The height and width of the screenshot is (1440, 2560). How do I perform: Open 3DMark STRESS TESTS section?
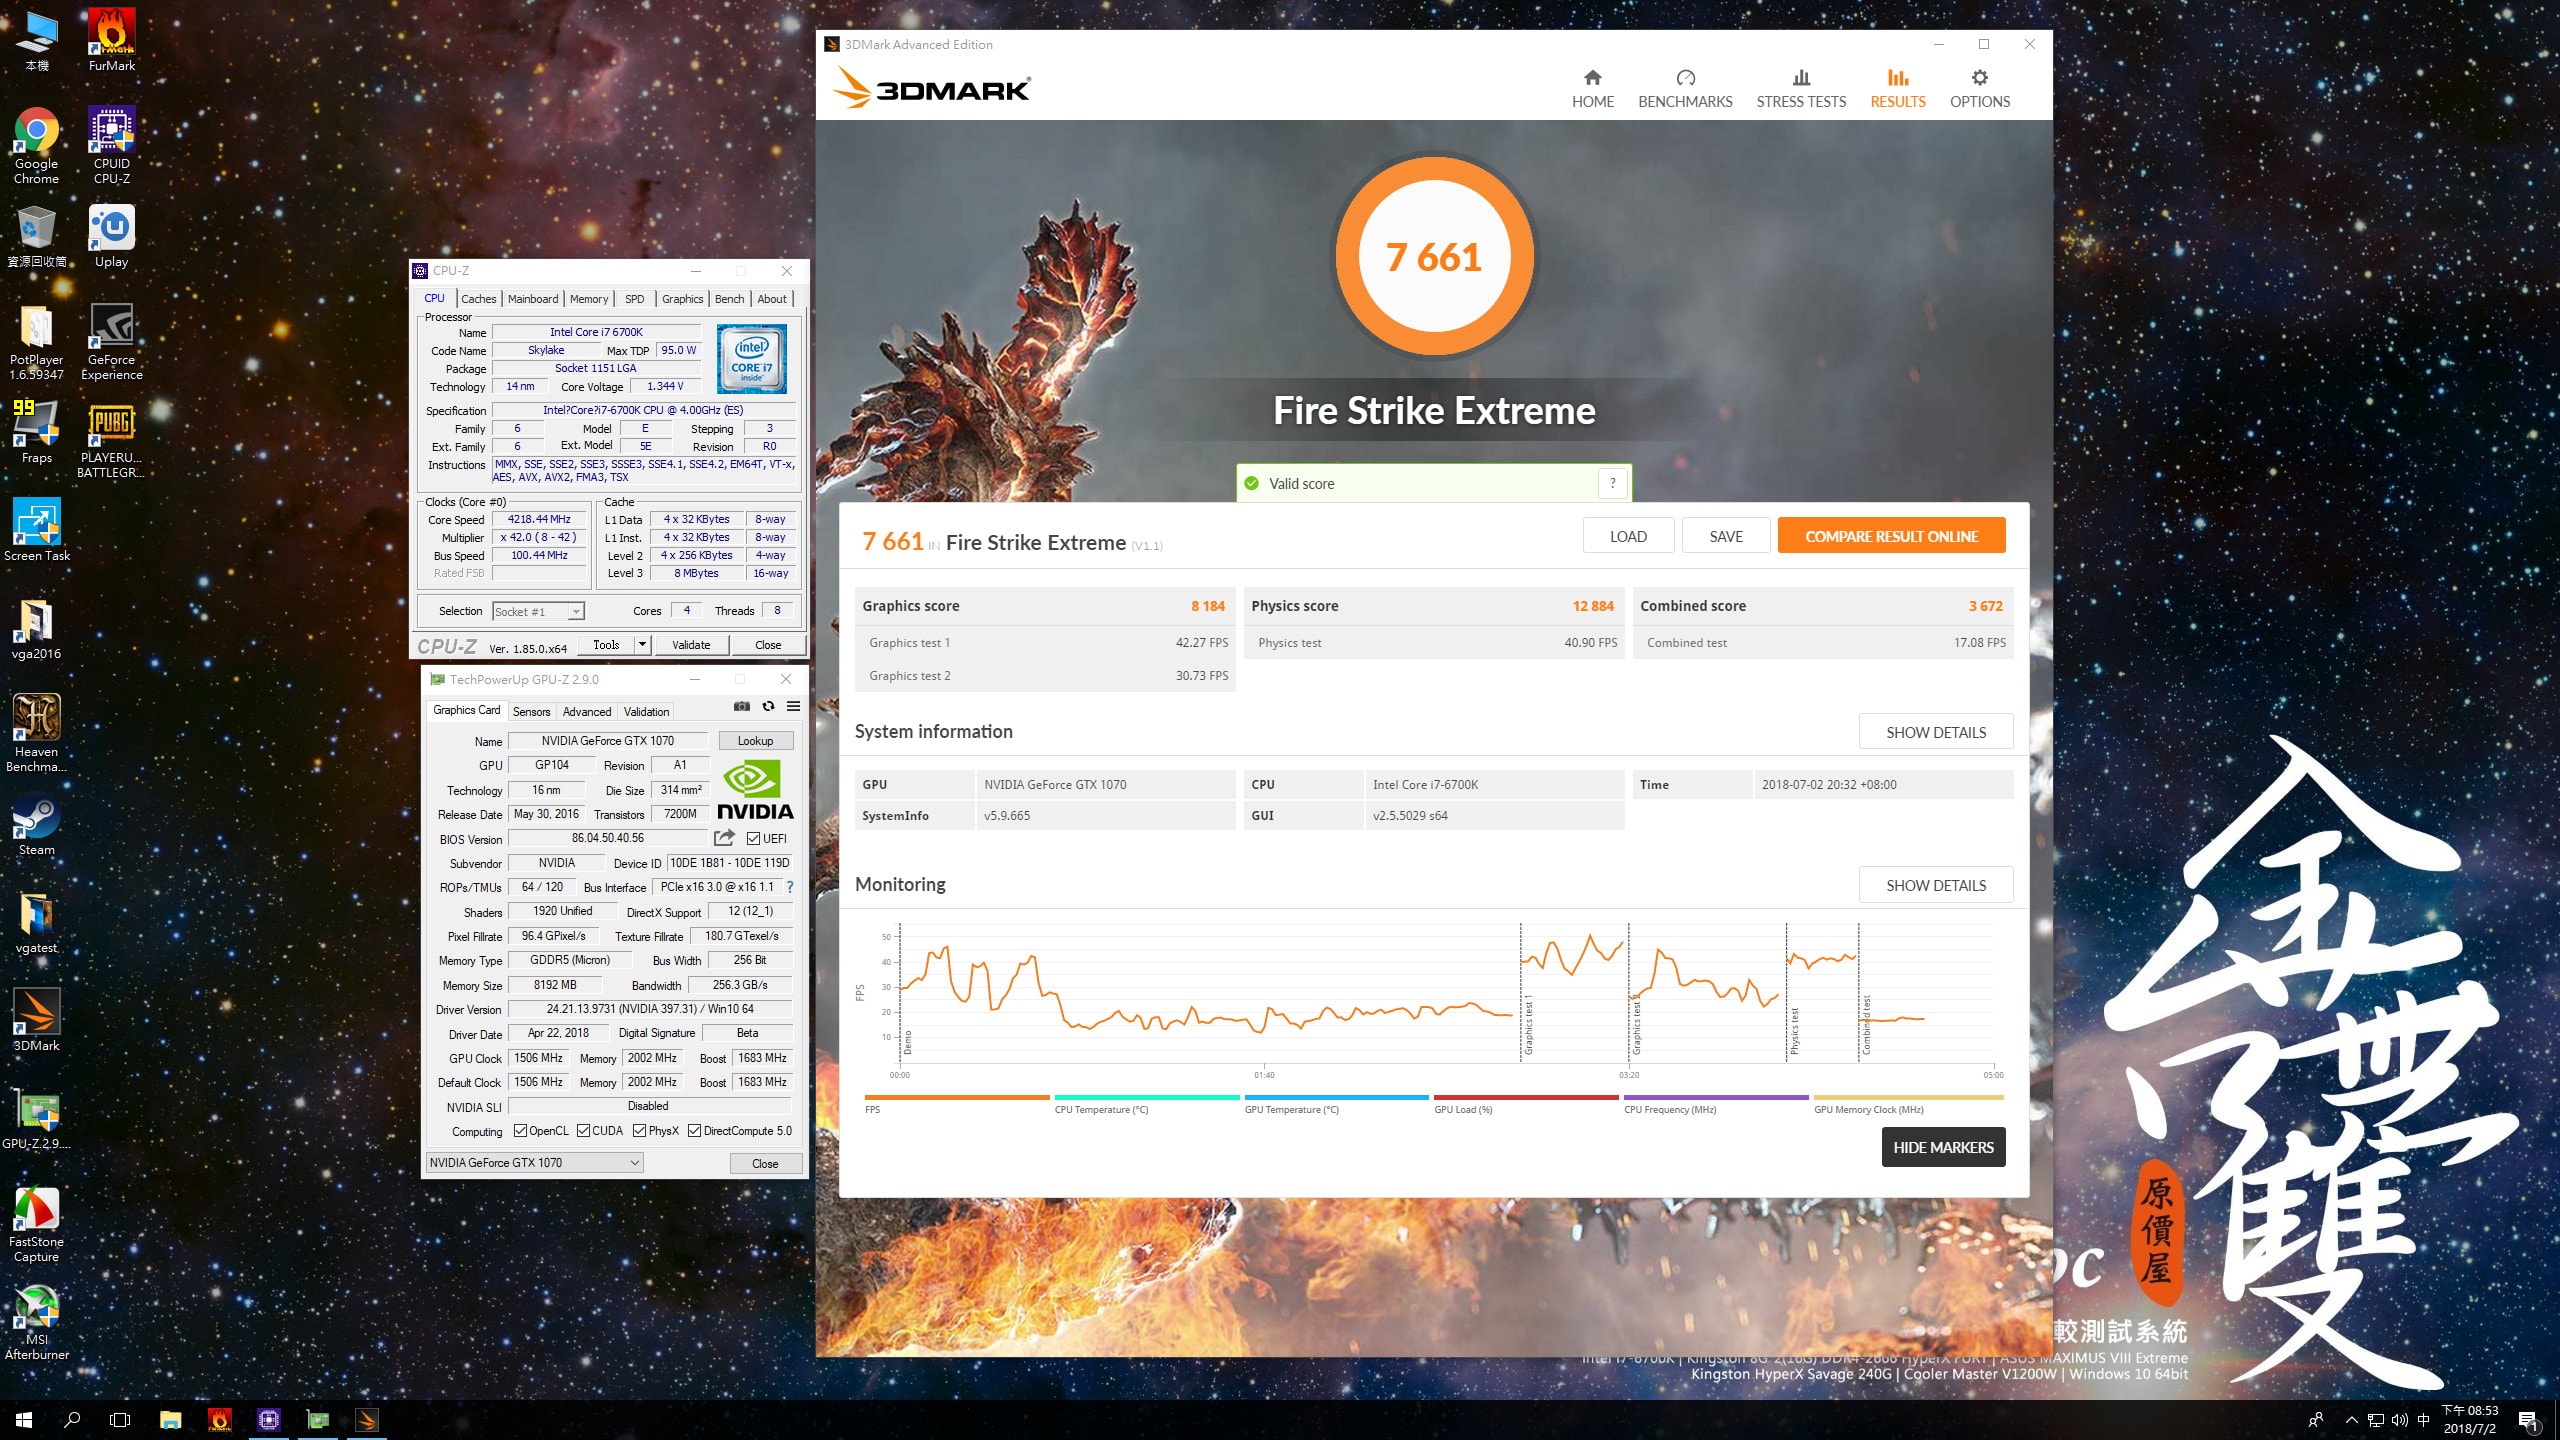[x=1800, y=89]
